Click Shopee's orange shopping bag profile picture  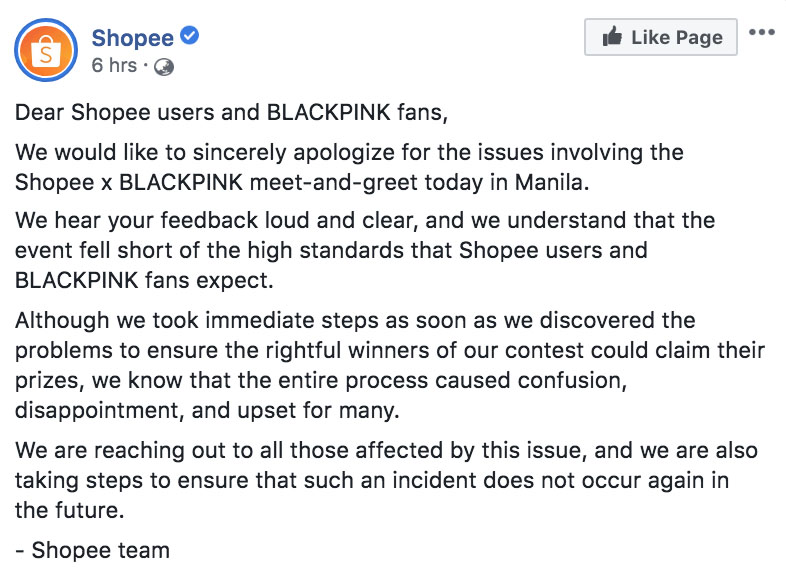pos(47,51)
